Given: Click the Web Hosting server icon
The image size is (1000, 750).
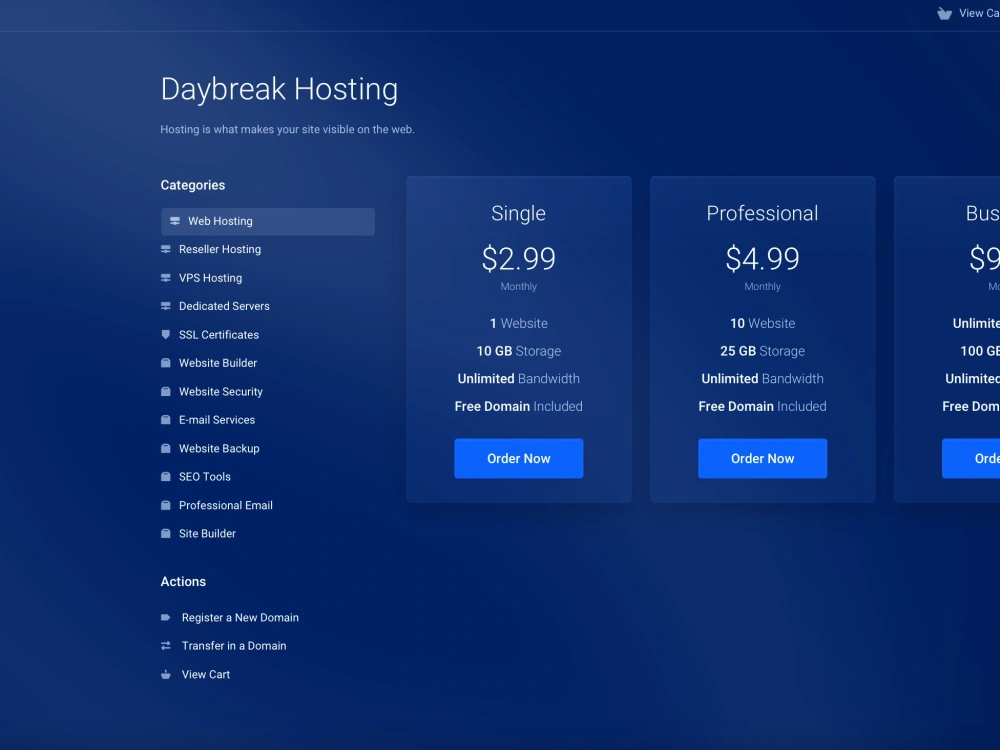Looking at the screenshot, I should 175,221.
